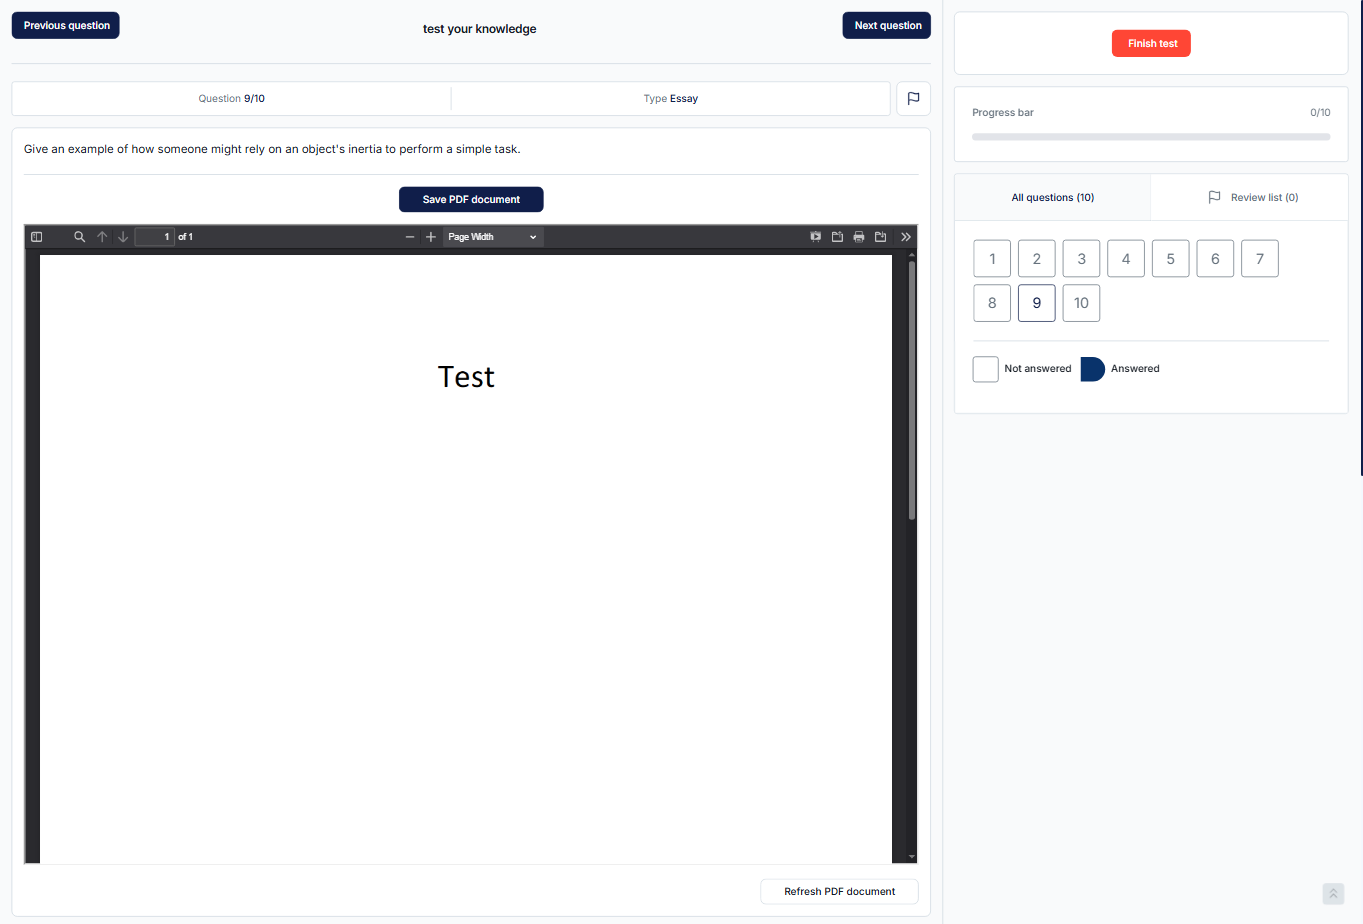Click the 'Progress bar' label

tap(1003, 113)
